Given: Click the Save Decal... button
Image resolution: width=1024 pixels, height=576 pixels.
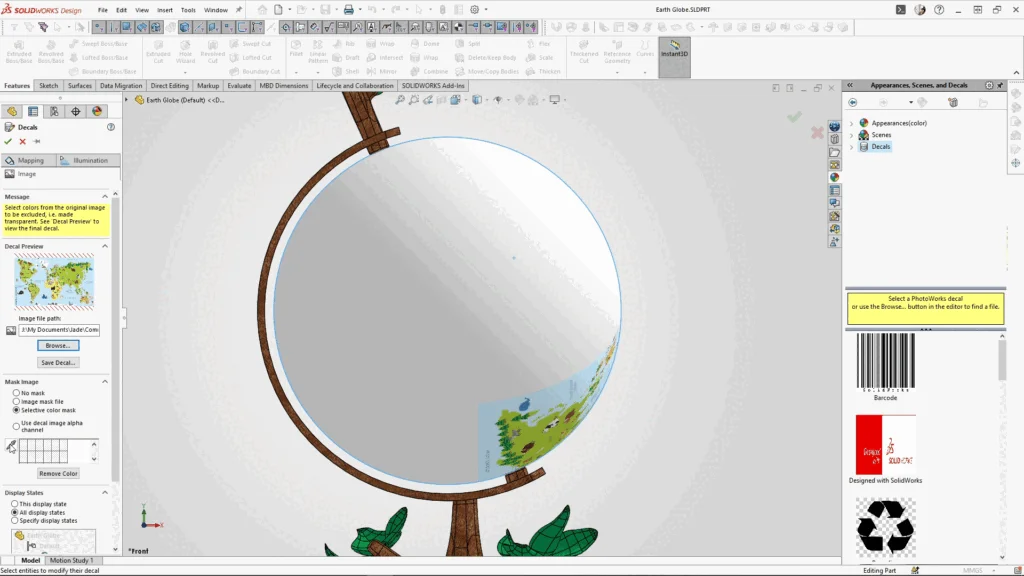Looking at the screenshot, I should 57,362.
